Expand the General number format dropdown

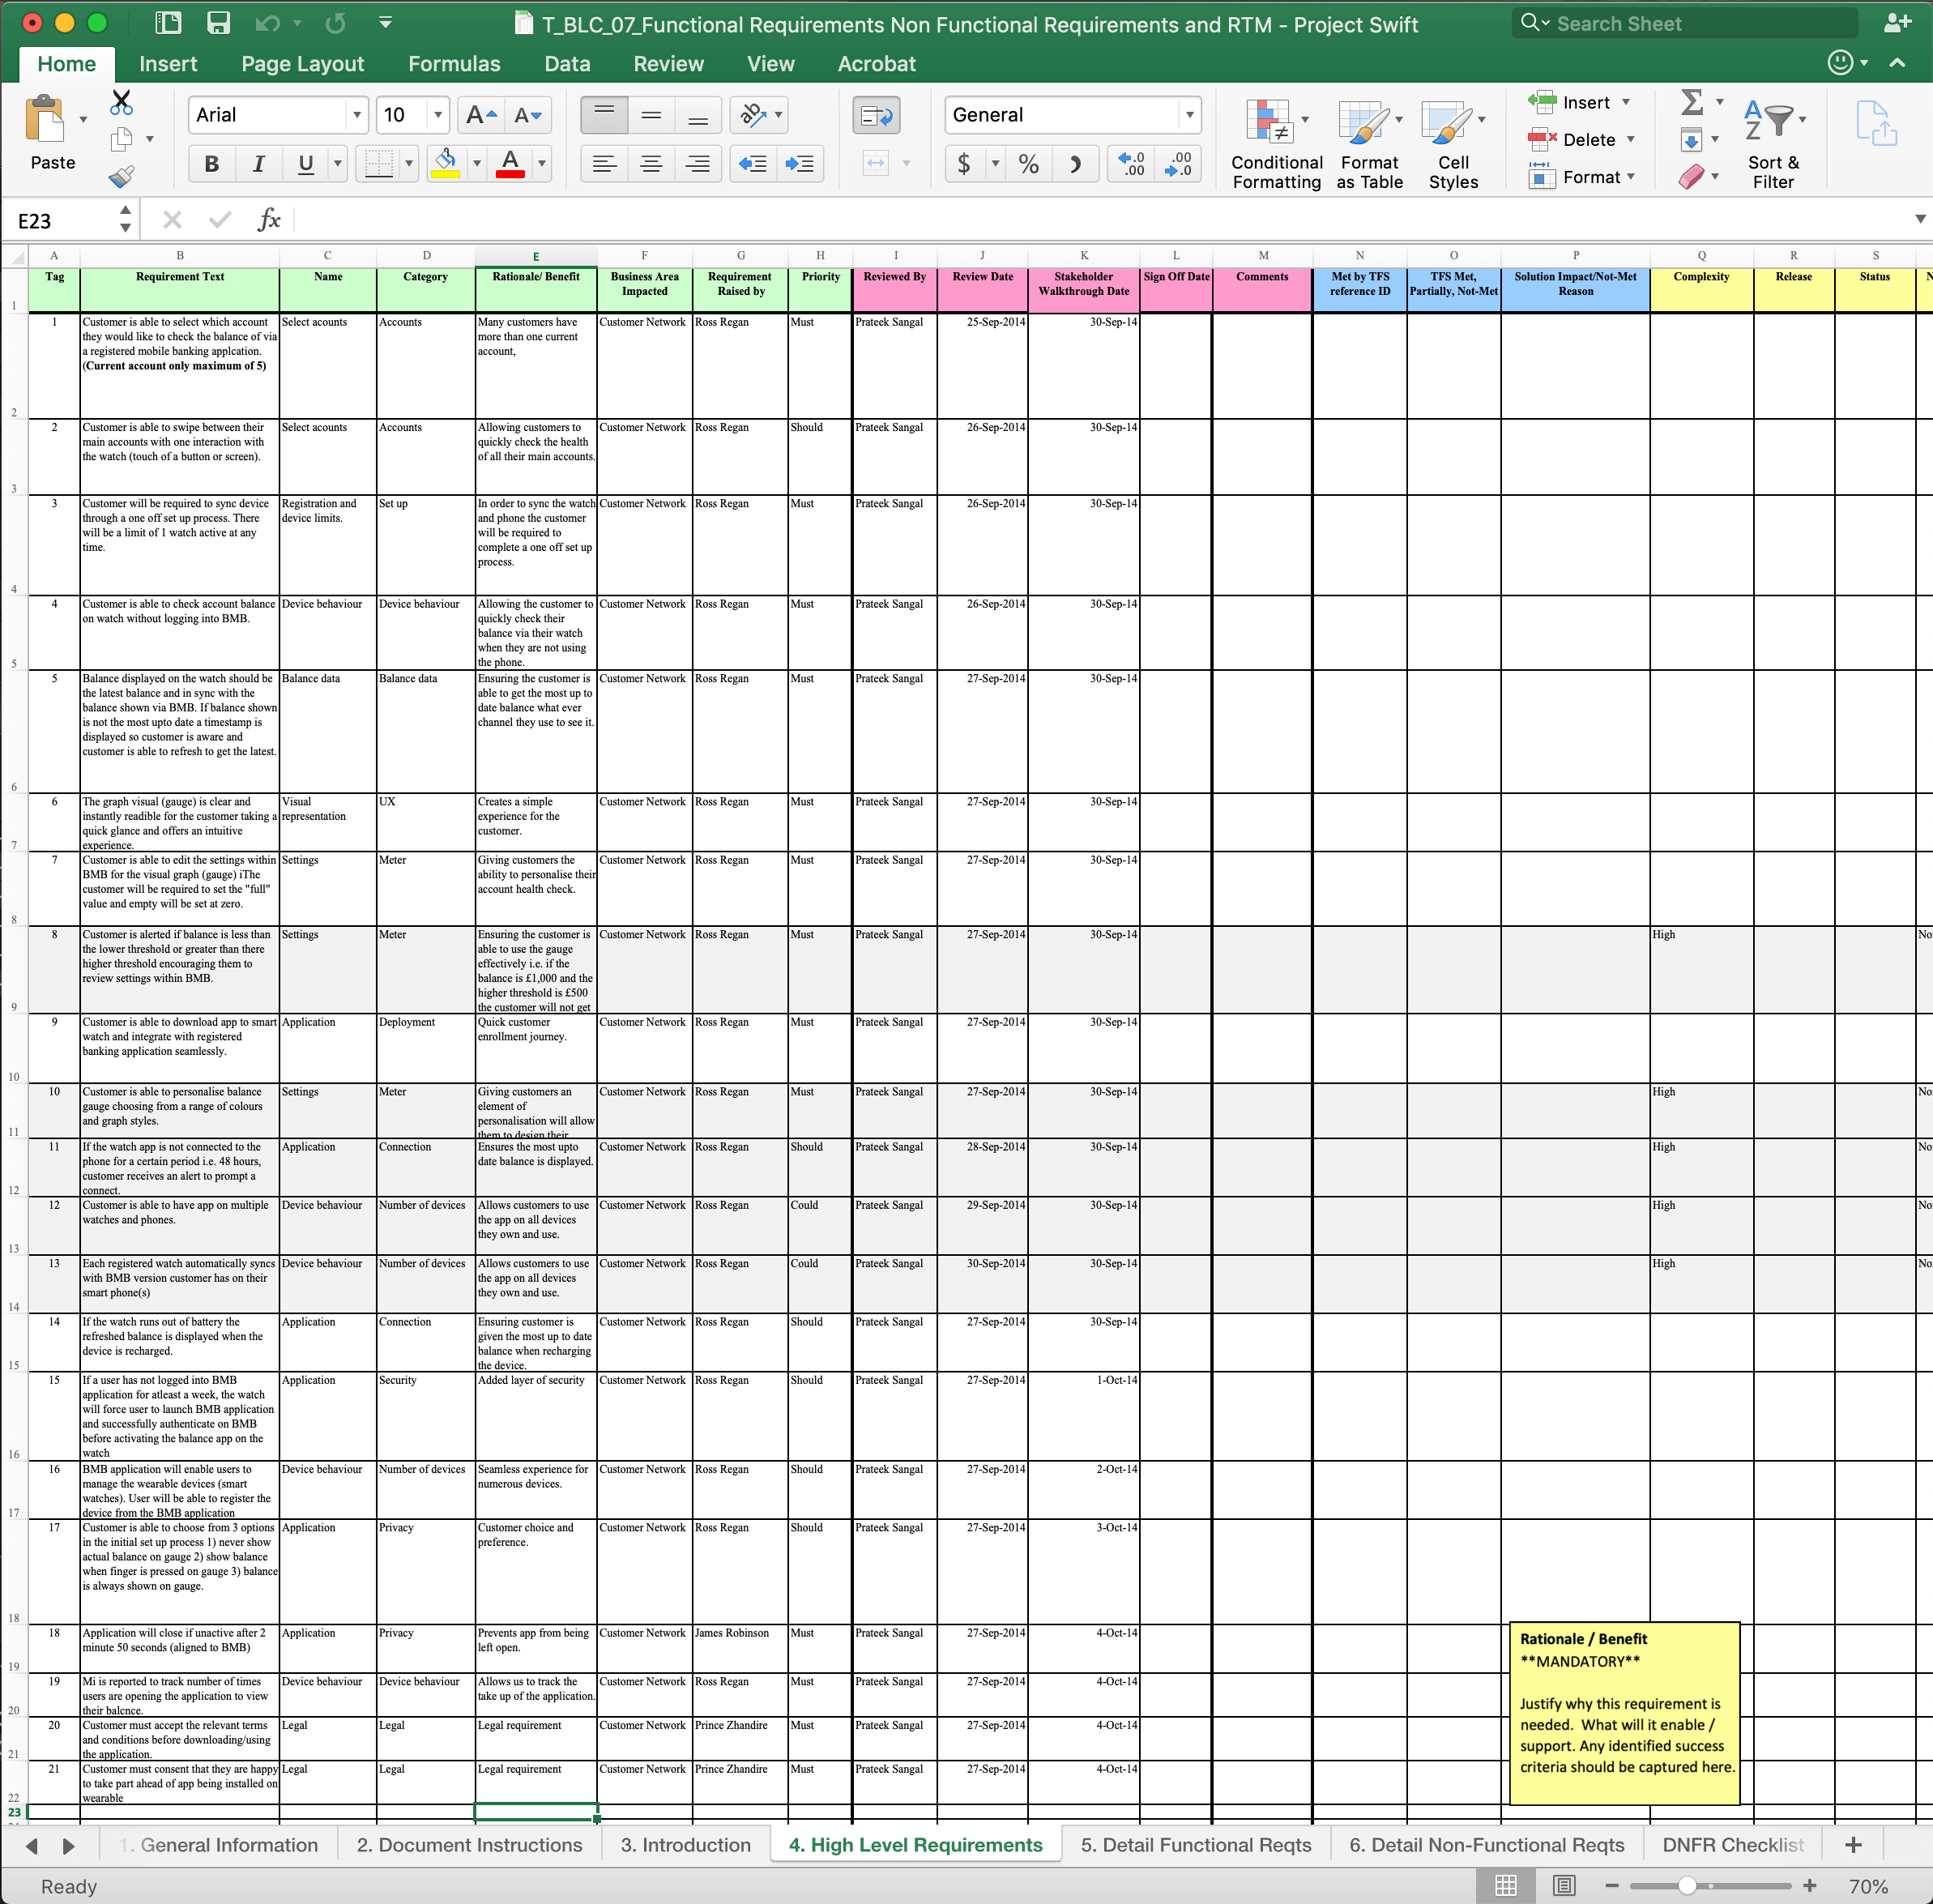1189,116
